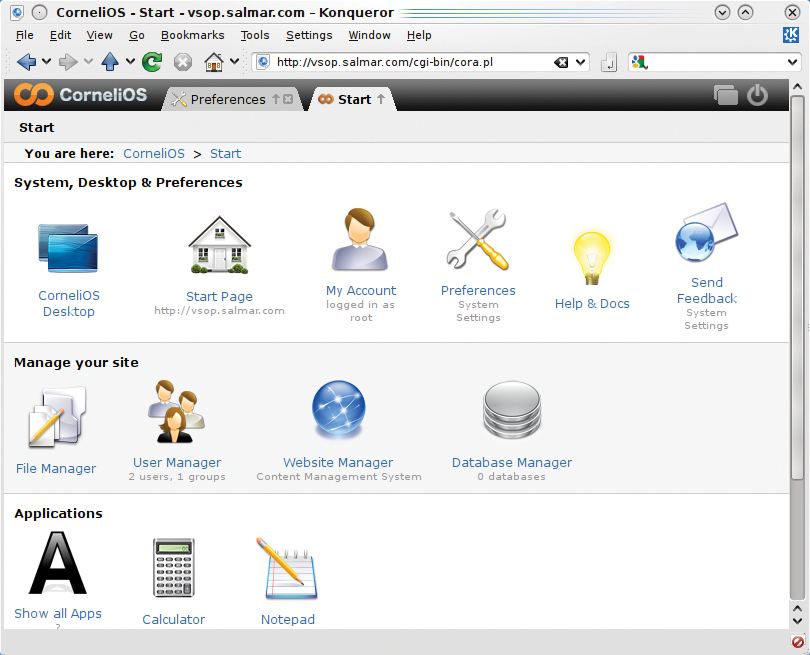This screenshot has width=810, height=655.
Task: Click the orange CorneliOS logo
Action: pyautogui.click(x=34, y=95)
